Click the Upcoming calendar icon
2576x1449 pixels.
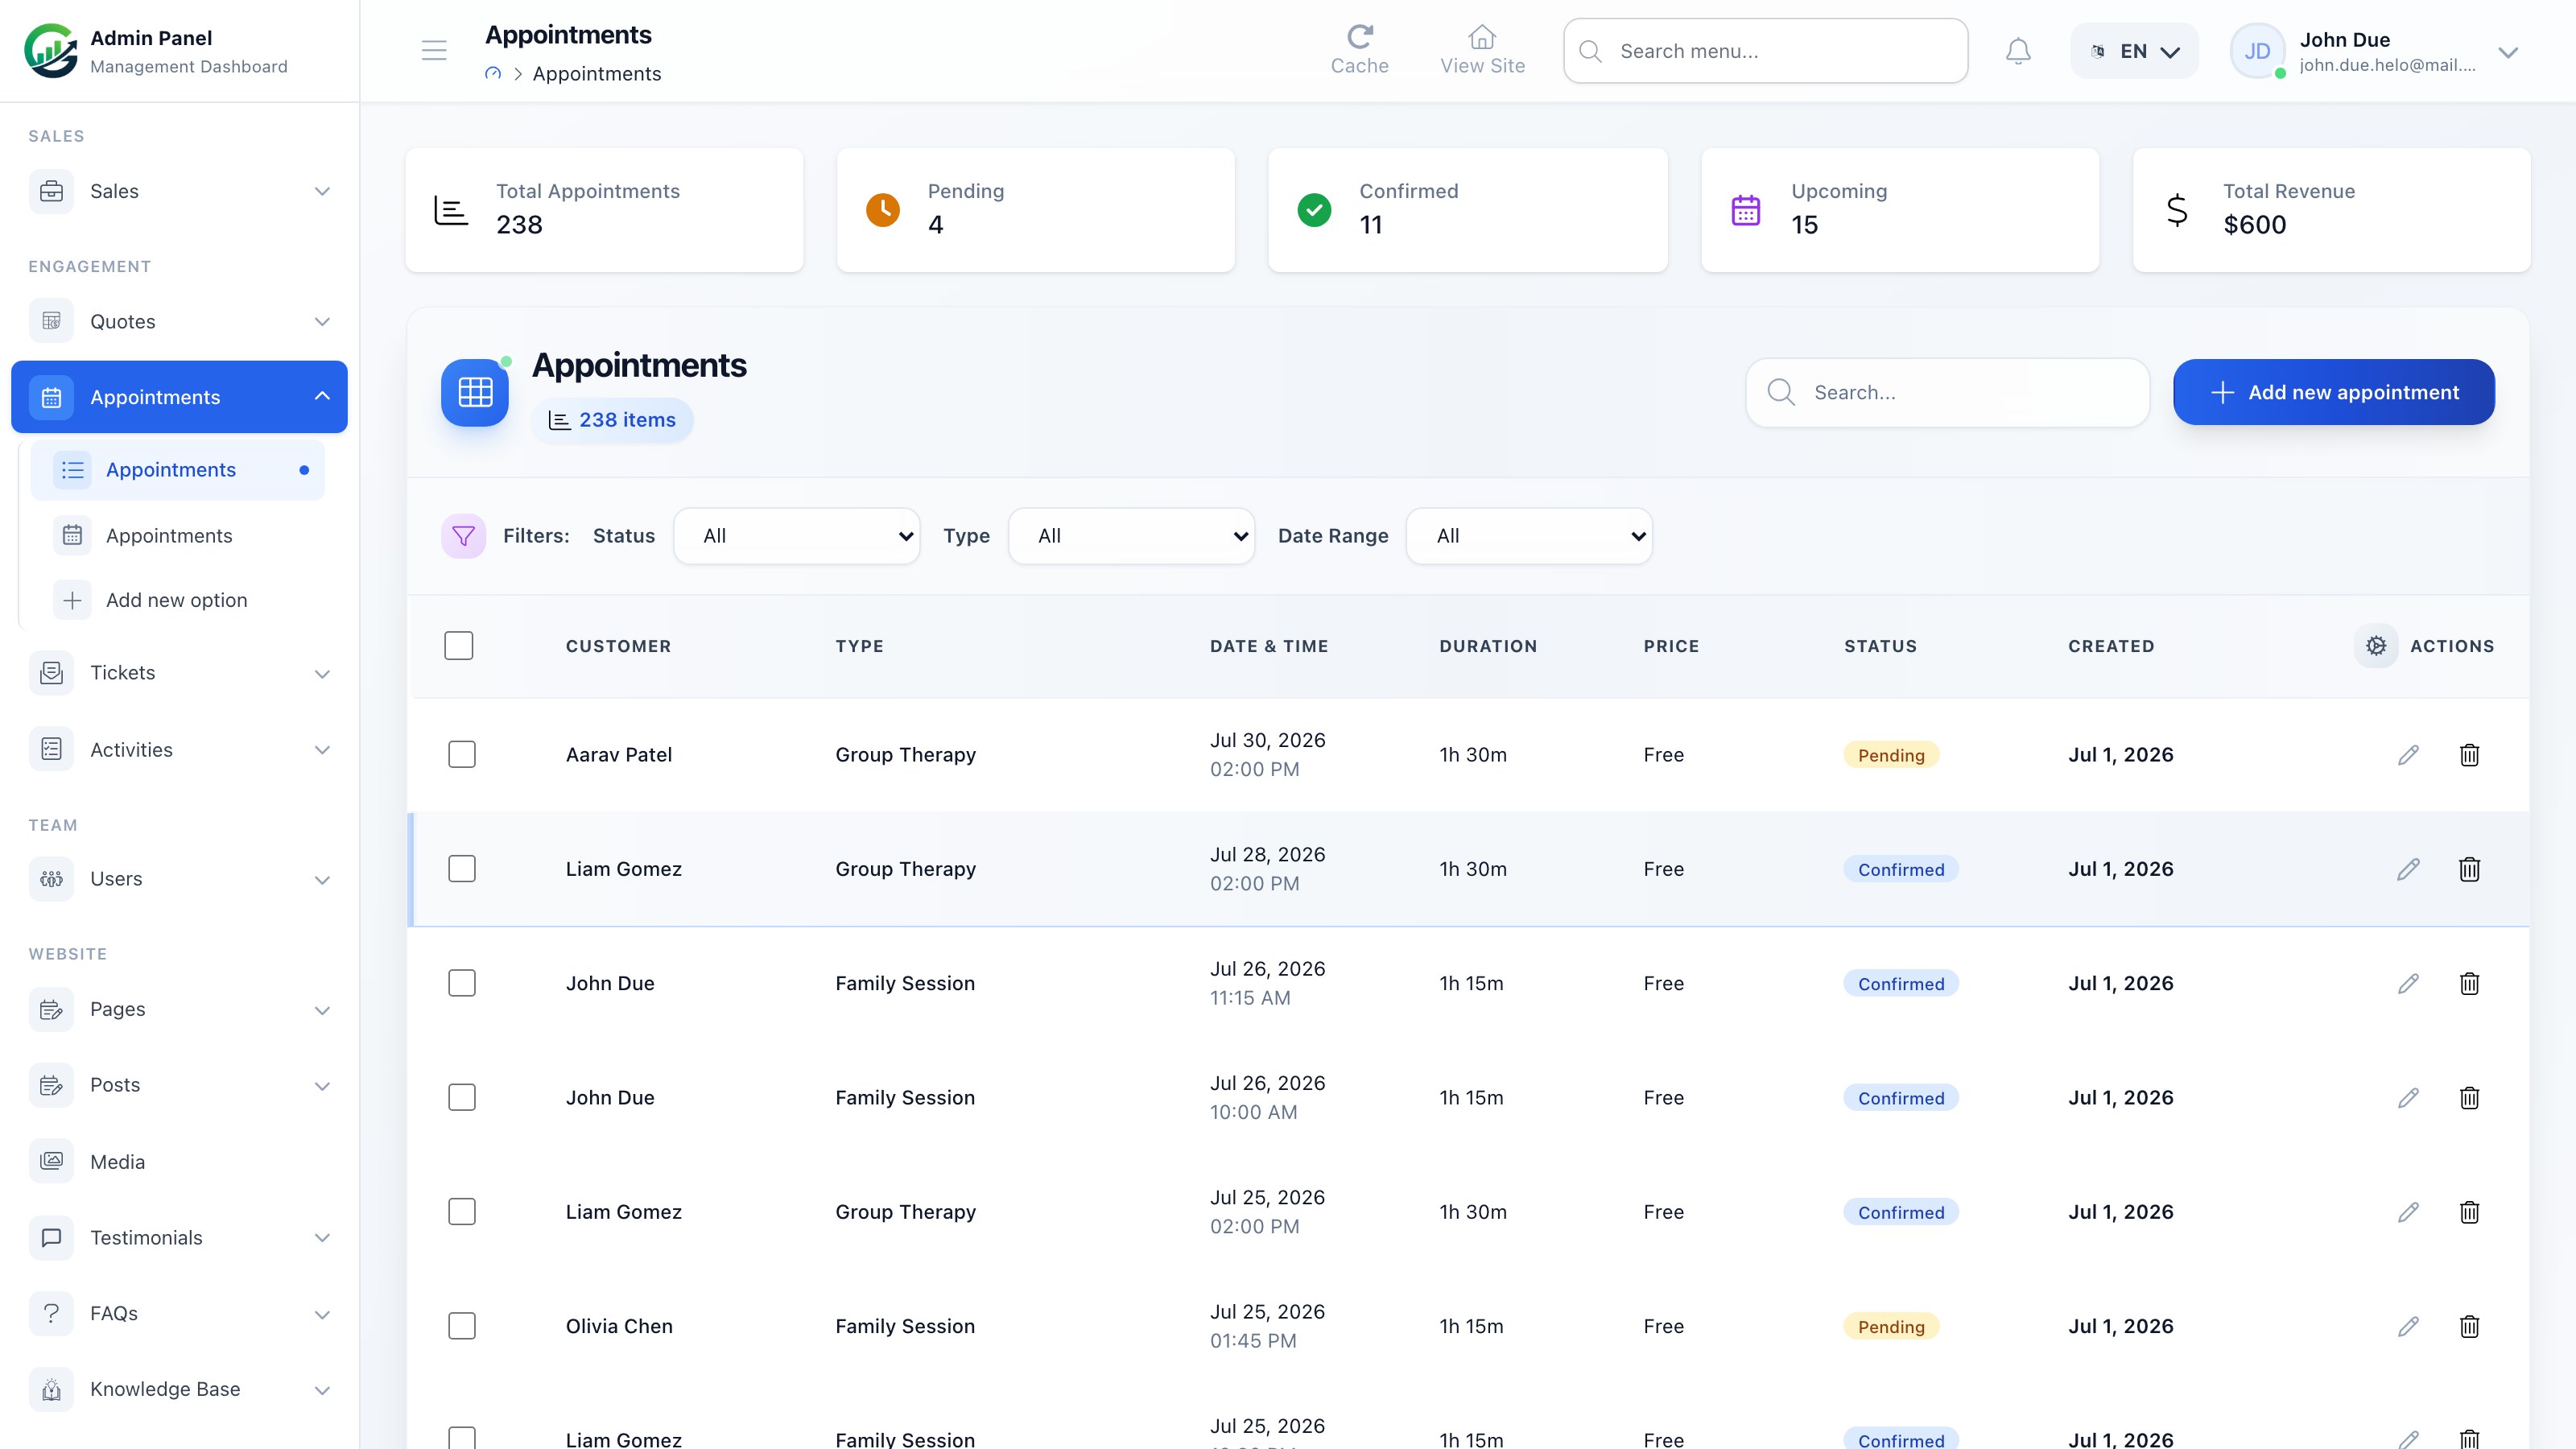(1745, 210)
